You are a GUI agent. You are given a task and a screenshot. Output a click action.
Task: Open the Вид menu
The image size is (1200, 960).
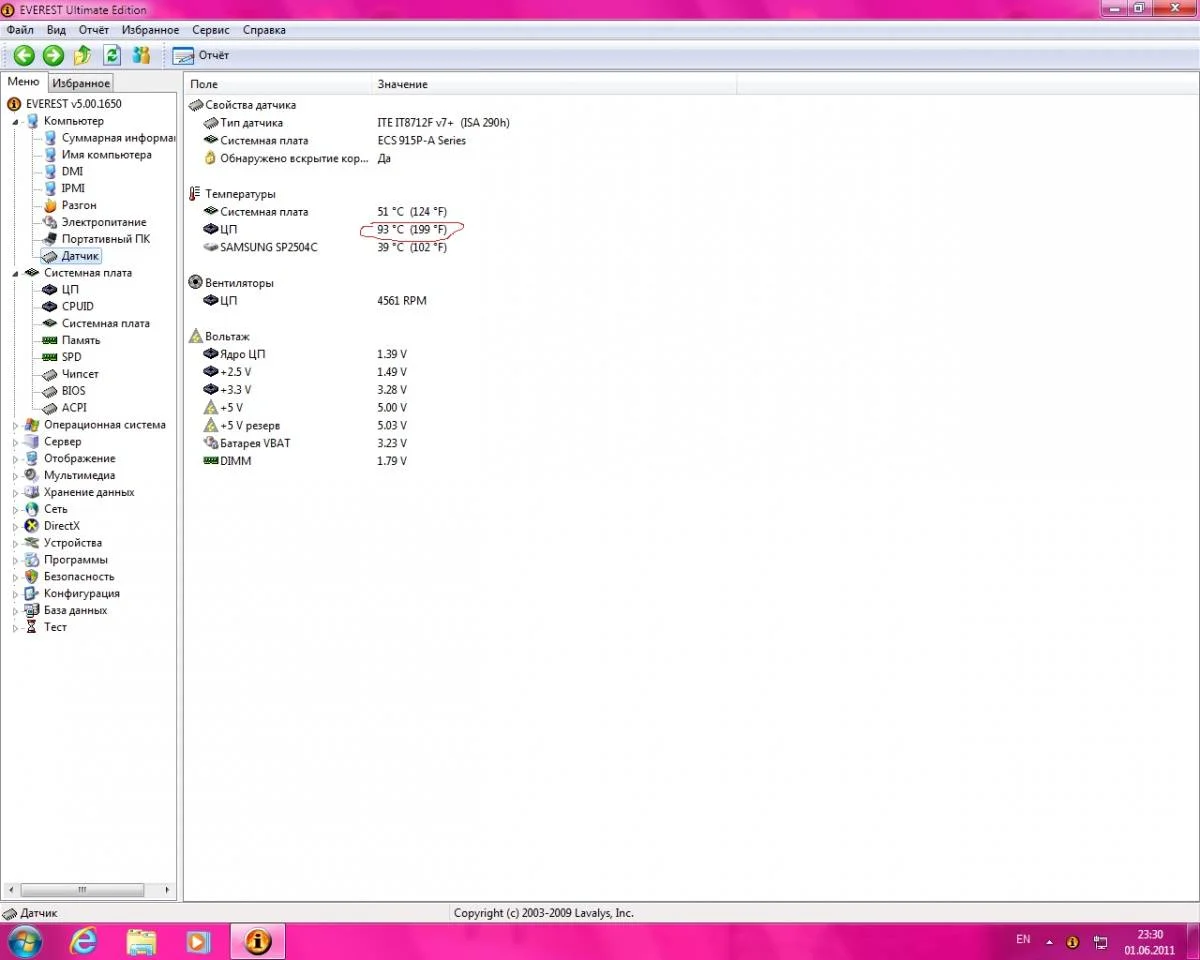point(56,30)
